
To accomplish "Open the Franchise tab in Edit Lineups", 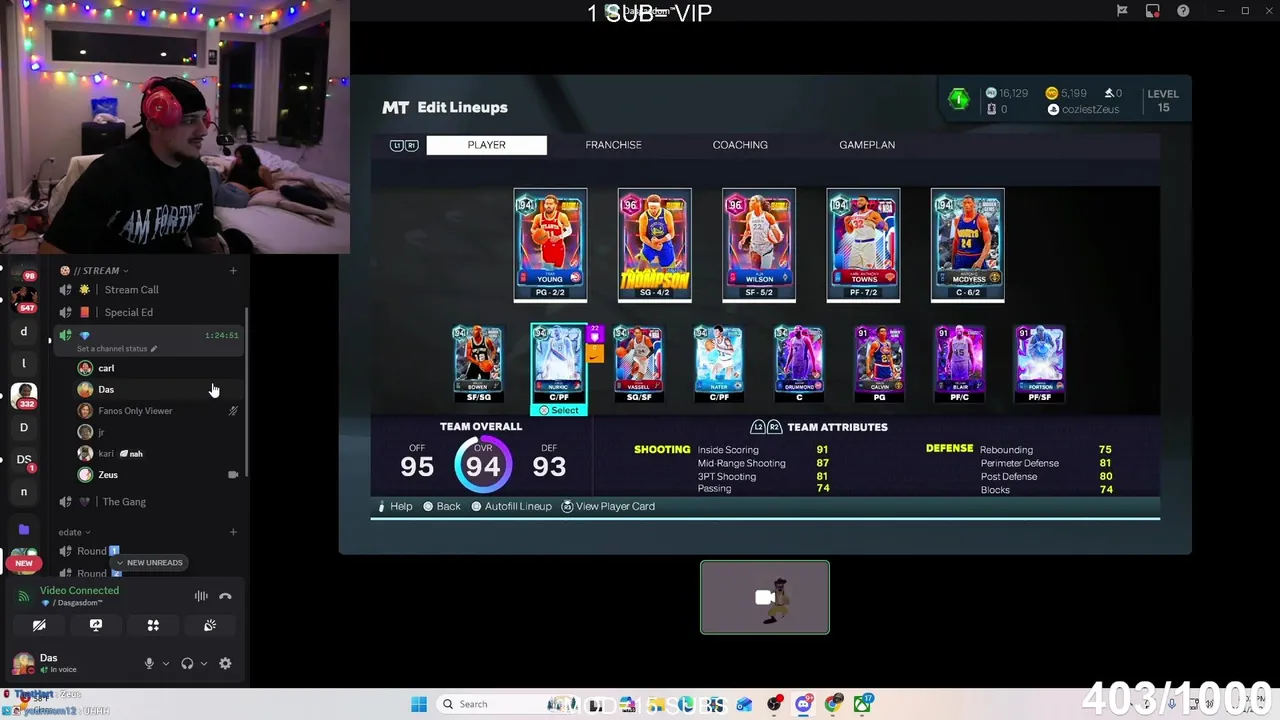I will coord(613,145).
